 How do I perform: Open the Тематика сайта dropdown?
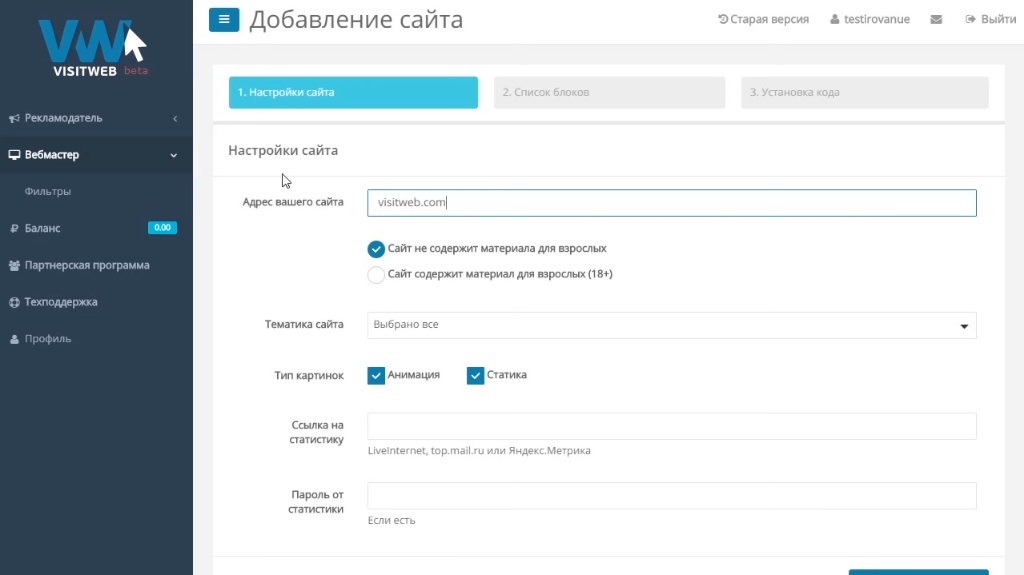[x=671, y=325]
